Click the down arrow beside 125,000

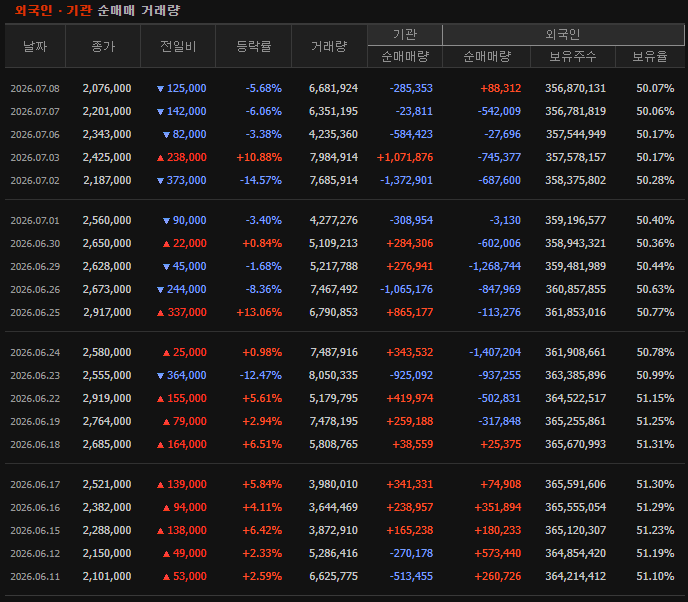click(x=161, y=89)
